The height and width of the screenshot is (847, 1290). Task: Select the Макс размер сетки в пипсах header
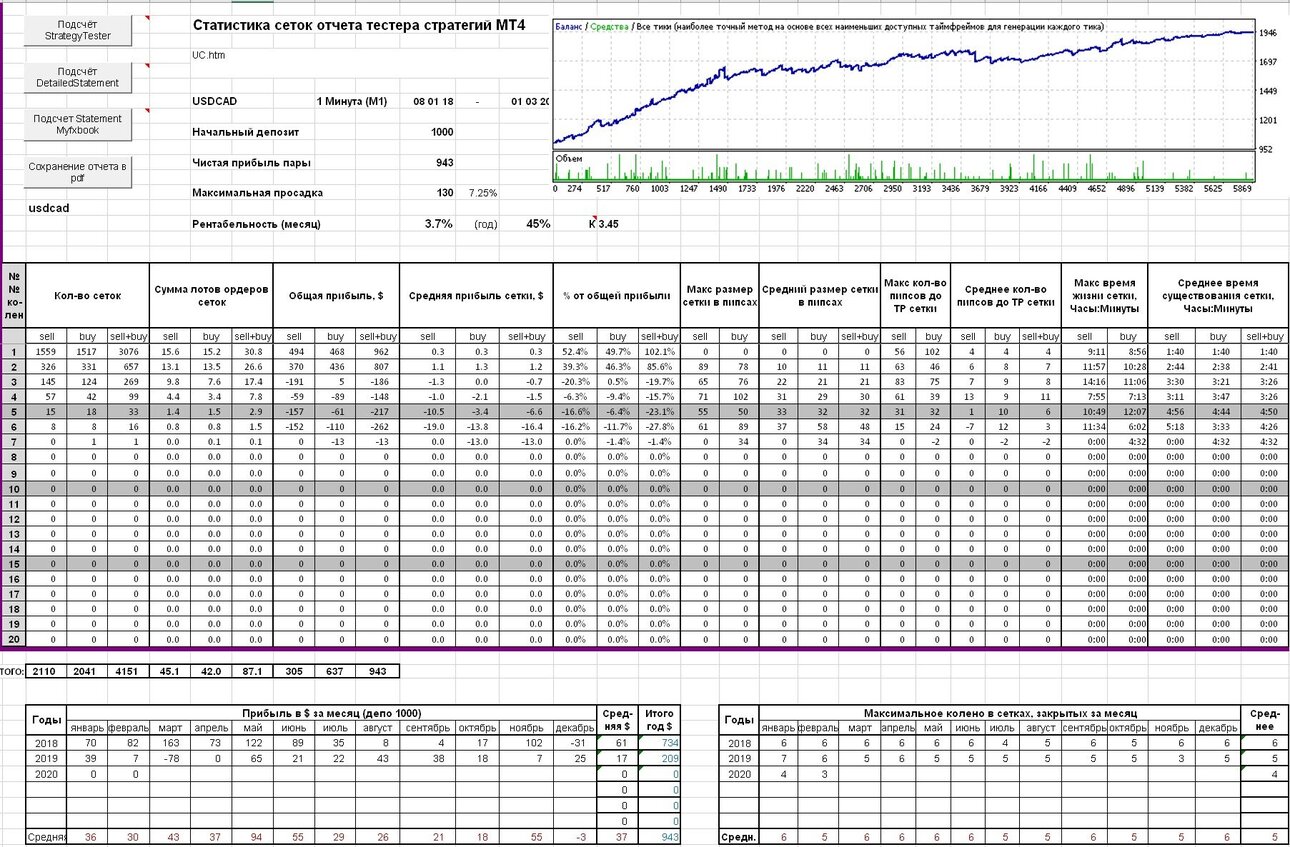pos(720,296)
